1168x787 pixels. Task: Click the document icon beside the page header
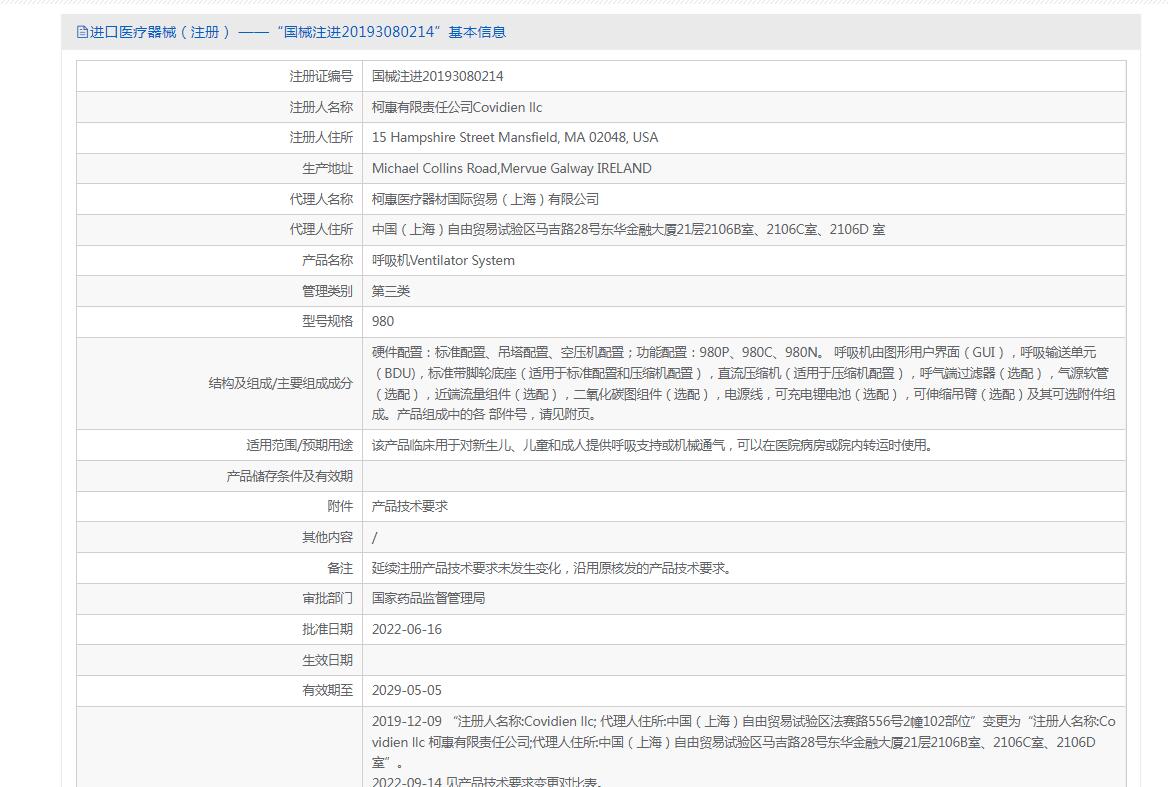coord(82,32)
